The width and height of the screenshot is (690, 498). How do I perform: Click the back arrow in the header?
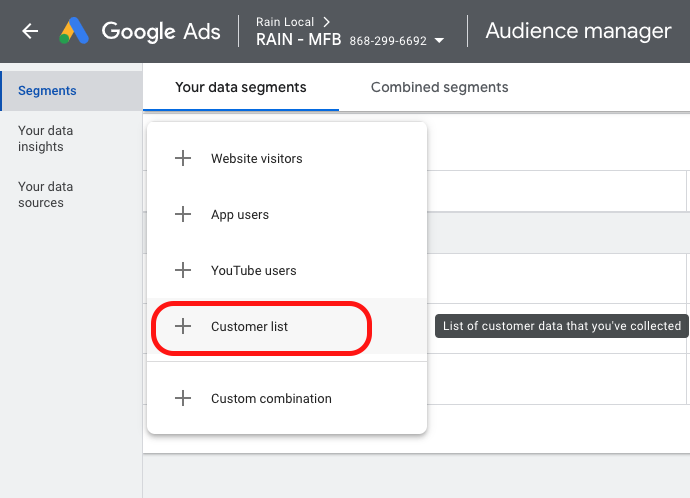tap(30, 31)
